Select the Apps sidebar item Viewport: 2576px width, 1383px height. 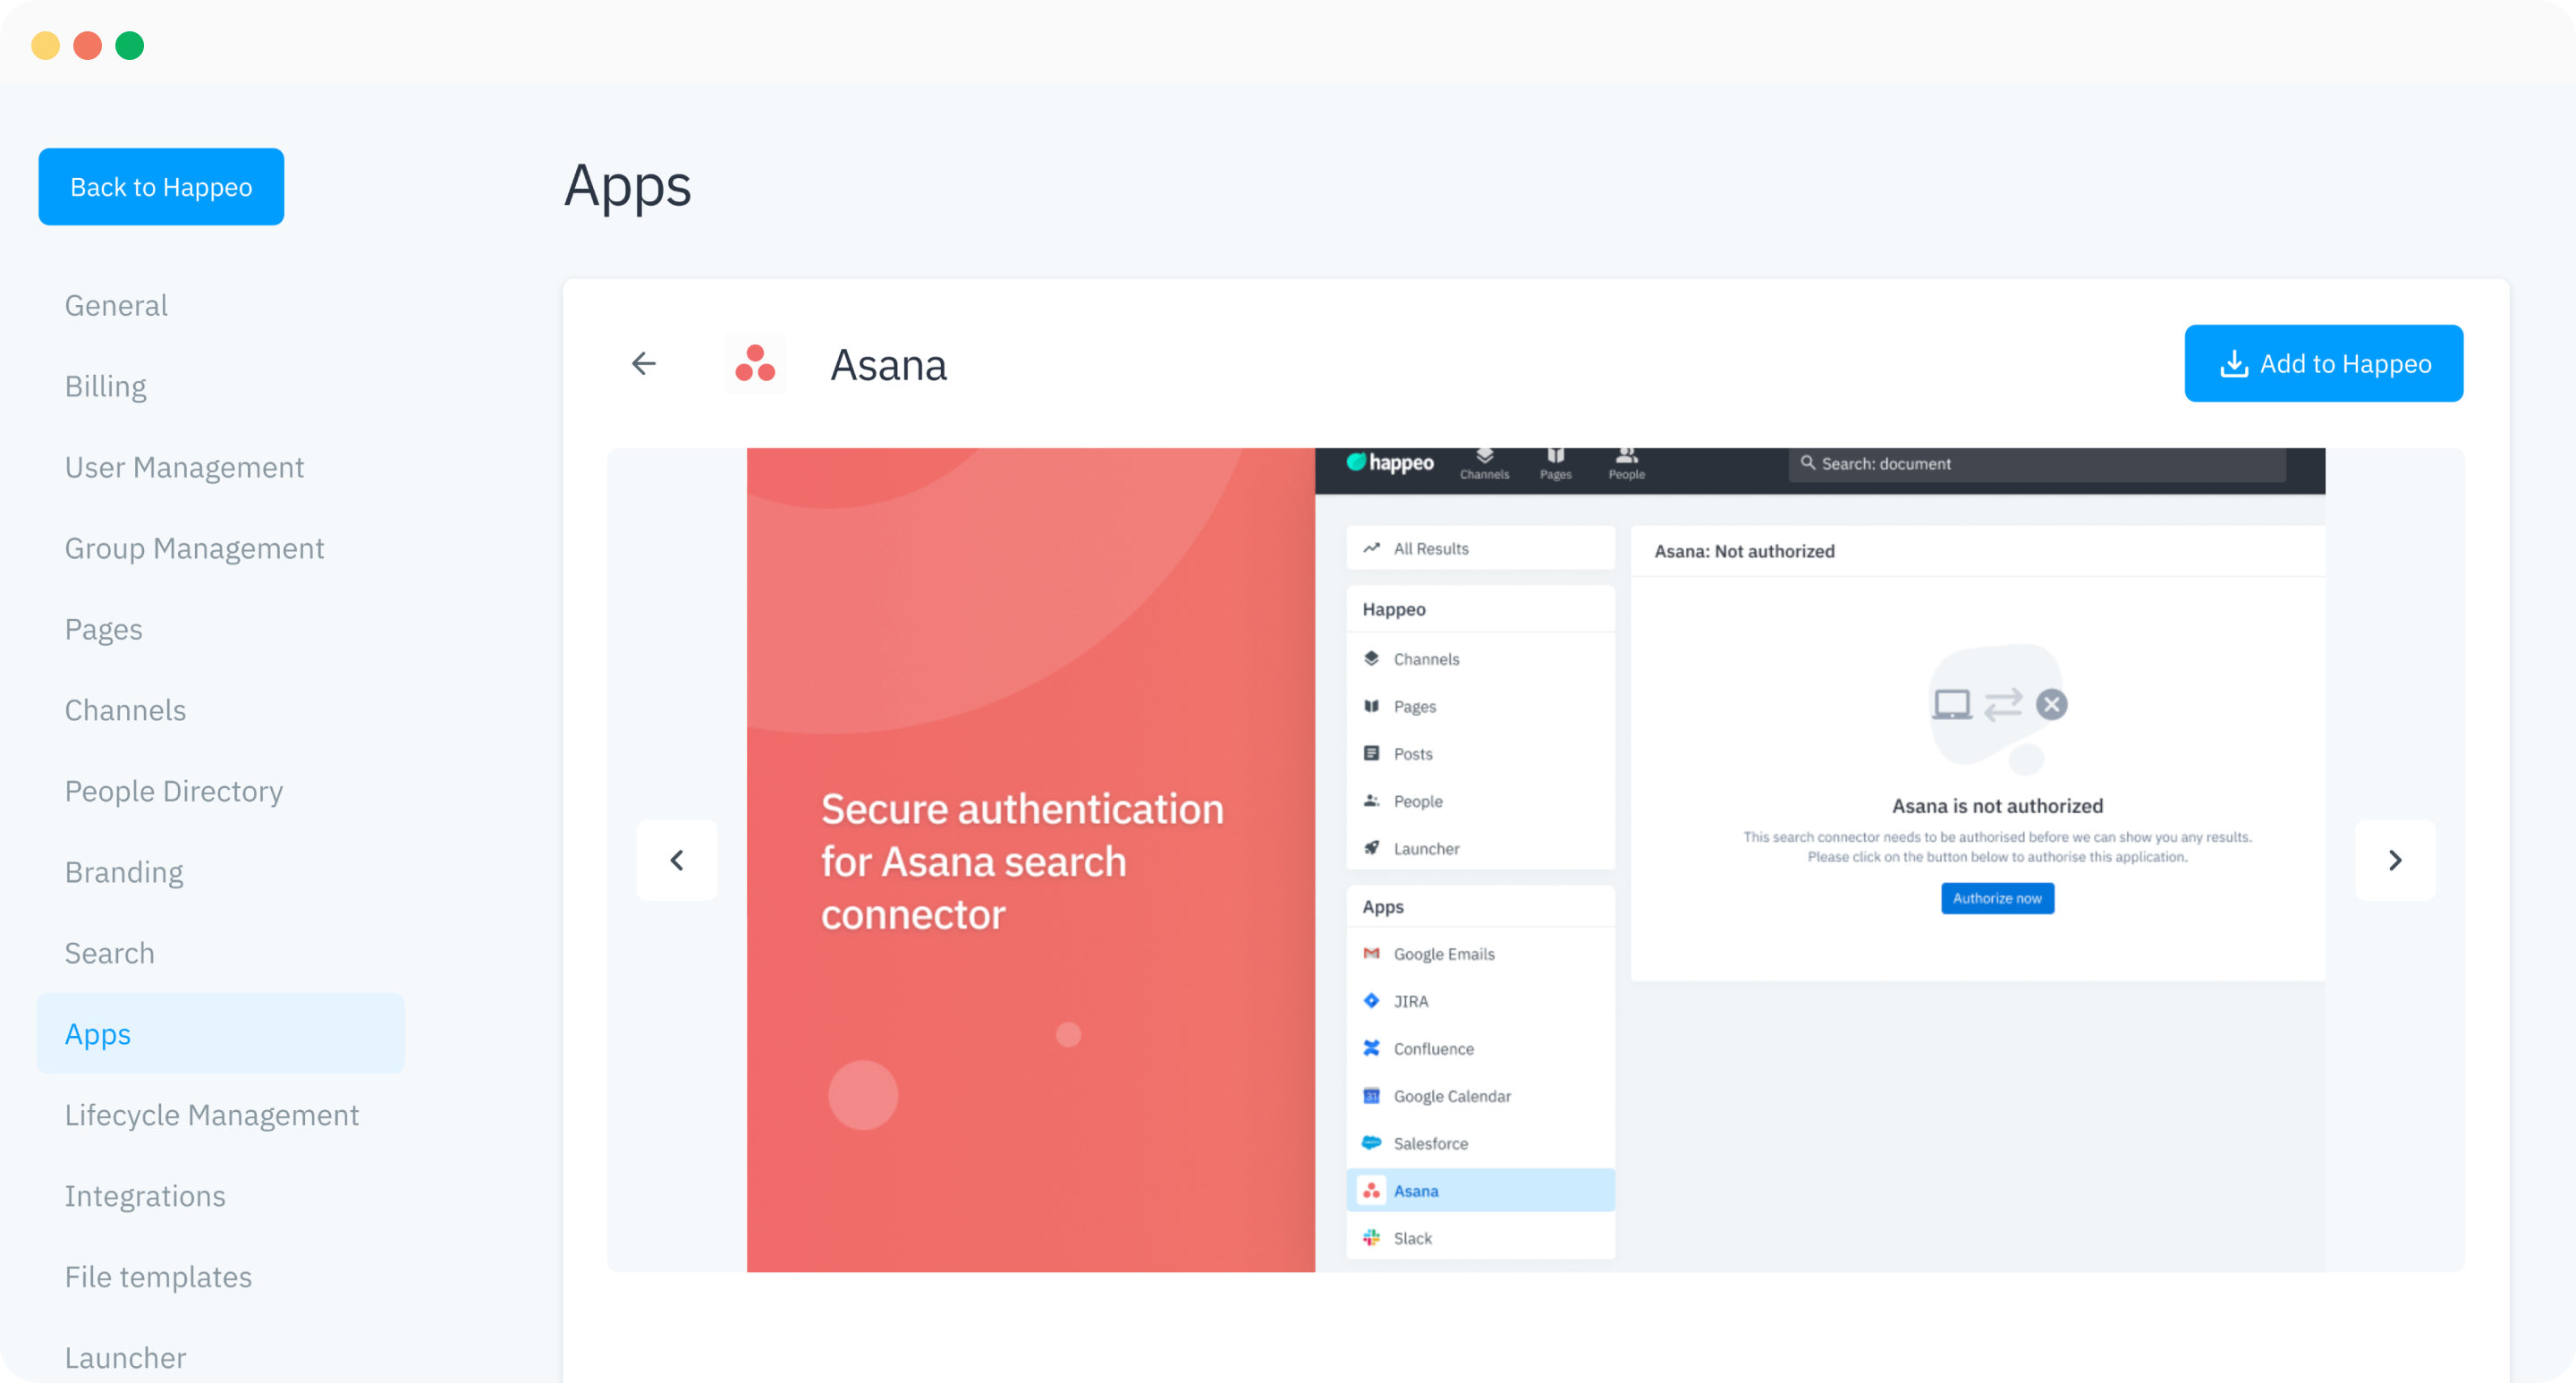coord(221,1034)
